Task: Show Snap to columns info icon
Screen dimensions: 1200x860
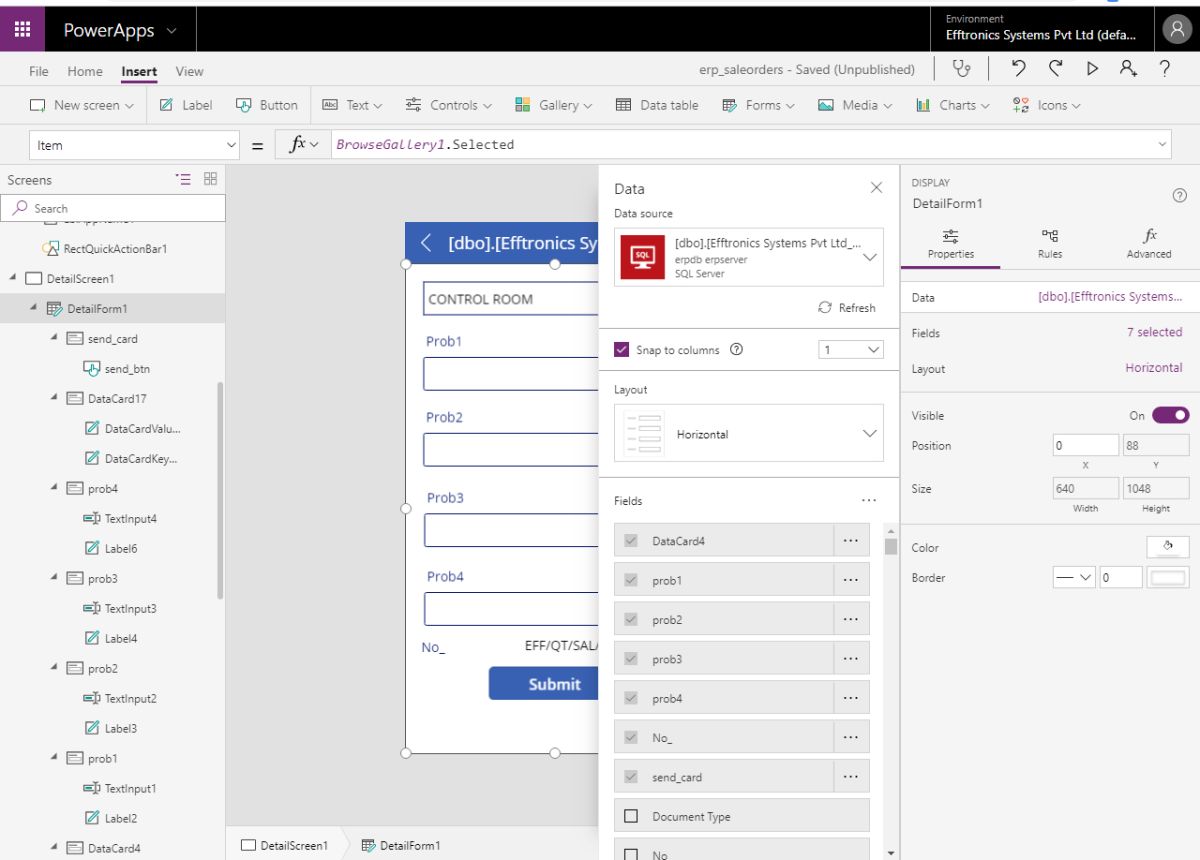Action: (x=737, y=350)
